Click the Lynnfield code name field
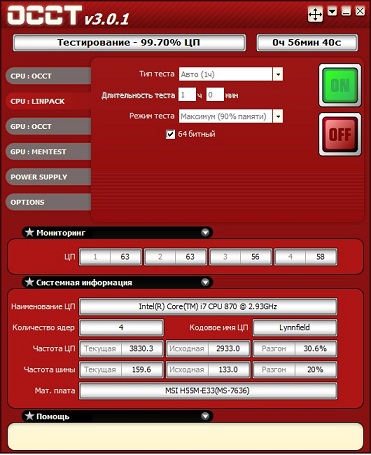The width and height of the screenshot is (371, 455). 295,328
